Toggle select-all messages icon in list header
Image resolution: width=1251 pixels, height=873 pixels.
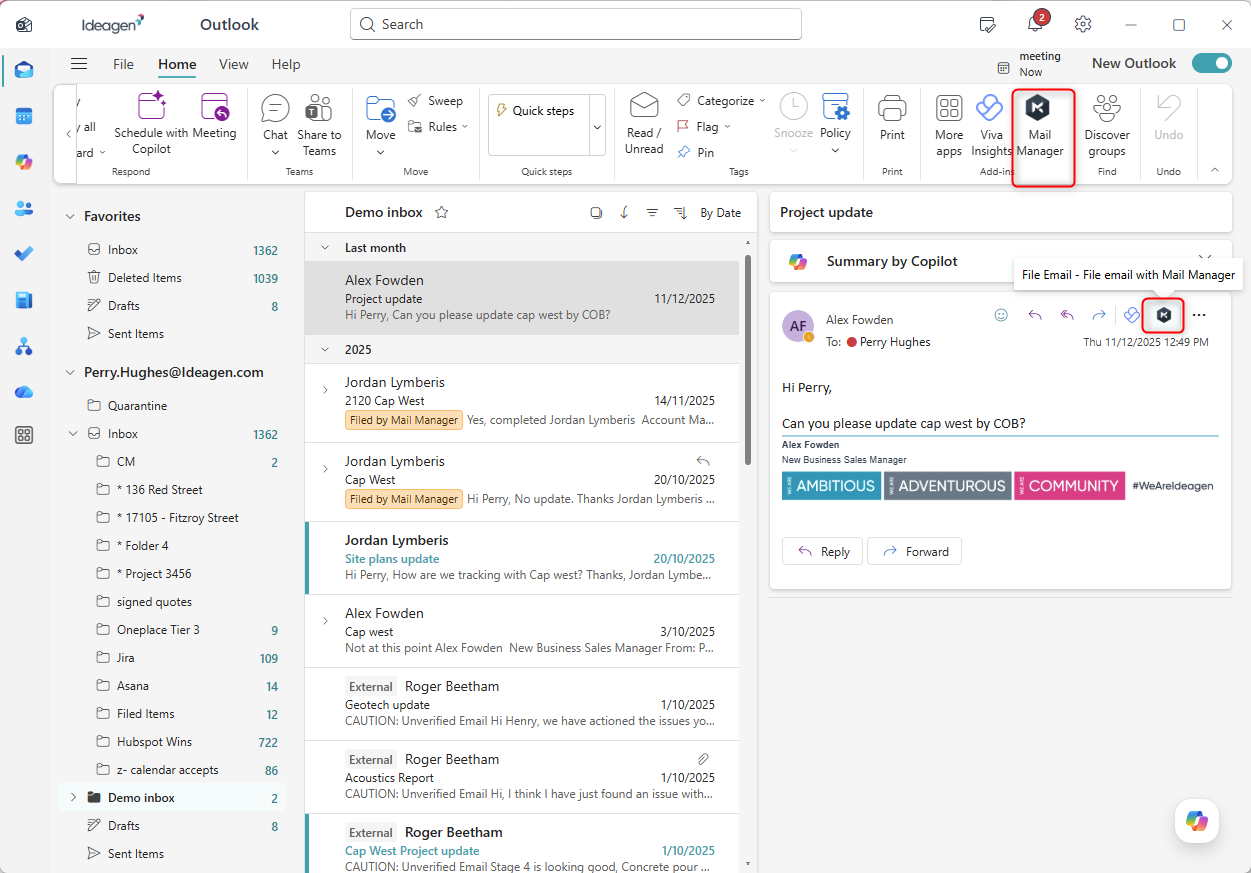click(x=596, y=213)
